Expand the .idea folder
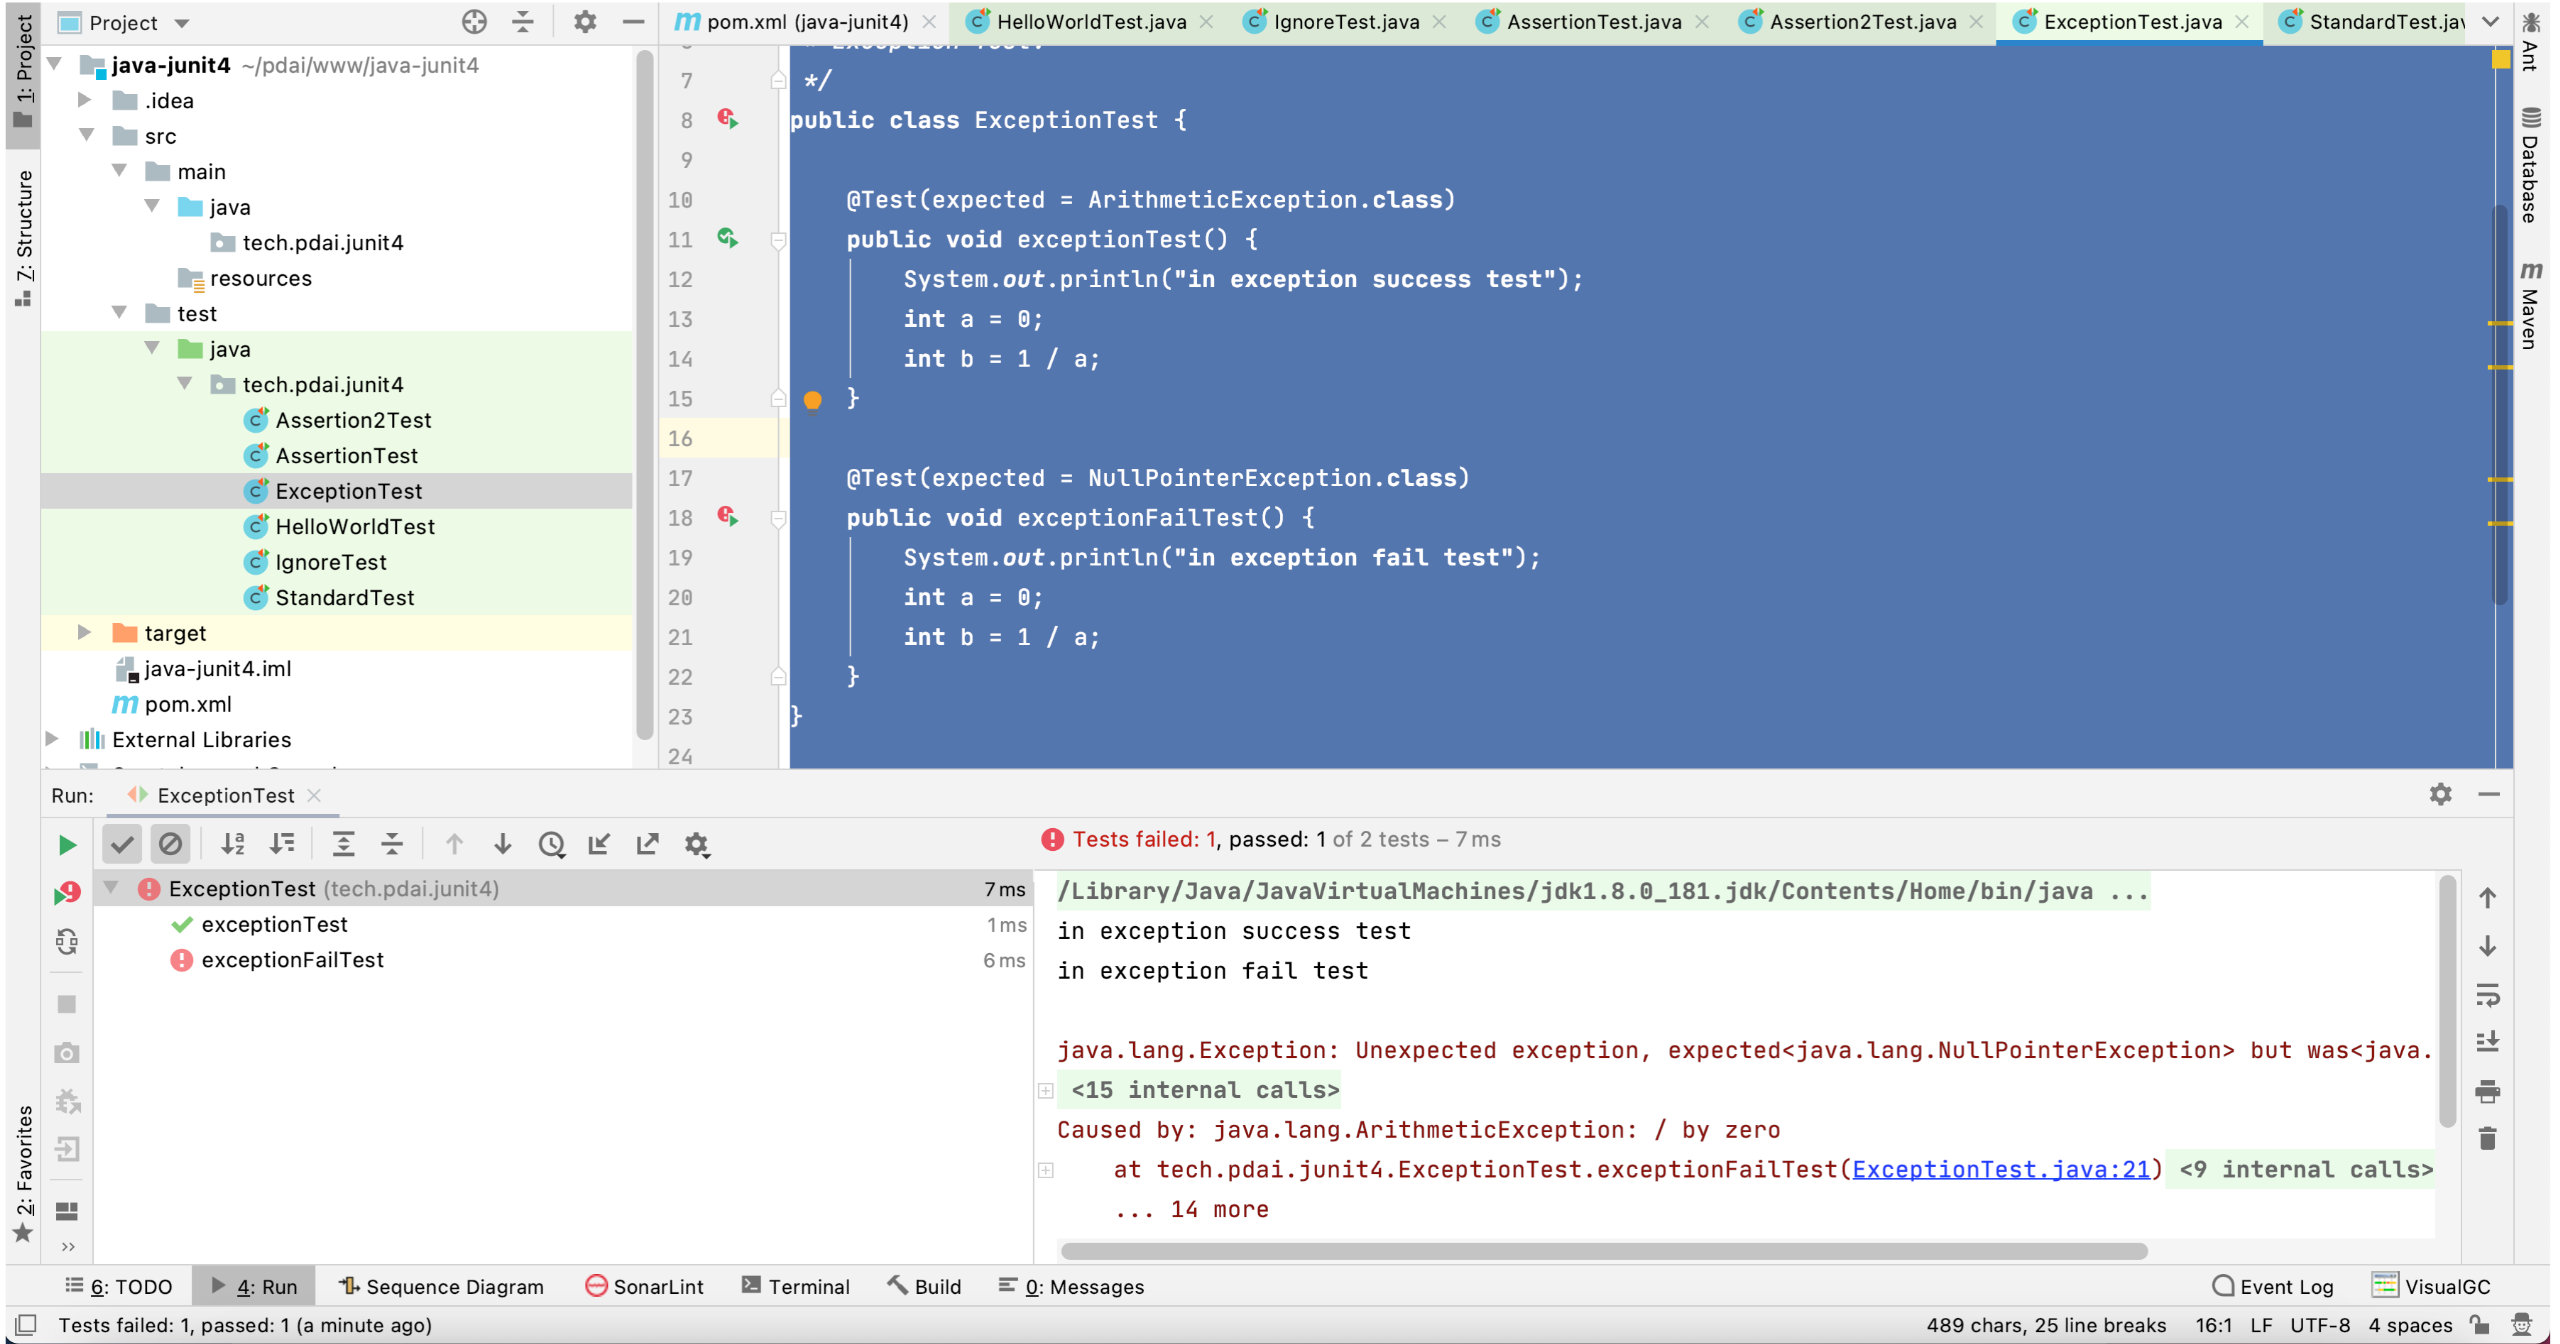 (86, 100)
